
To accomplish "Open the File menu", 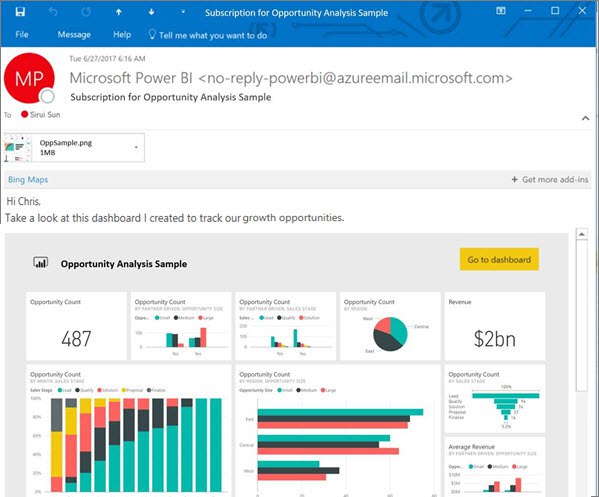I will [x=22, y=34].
